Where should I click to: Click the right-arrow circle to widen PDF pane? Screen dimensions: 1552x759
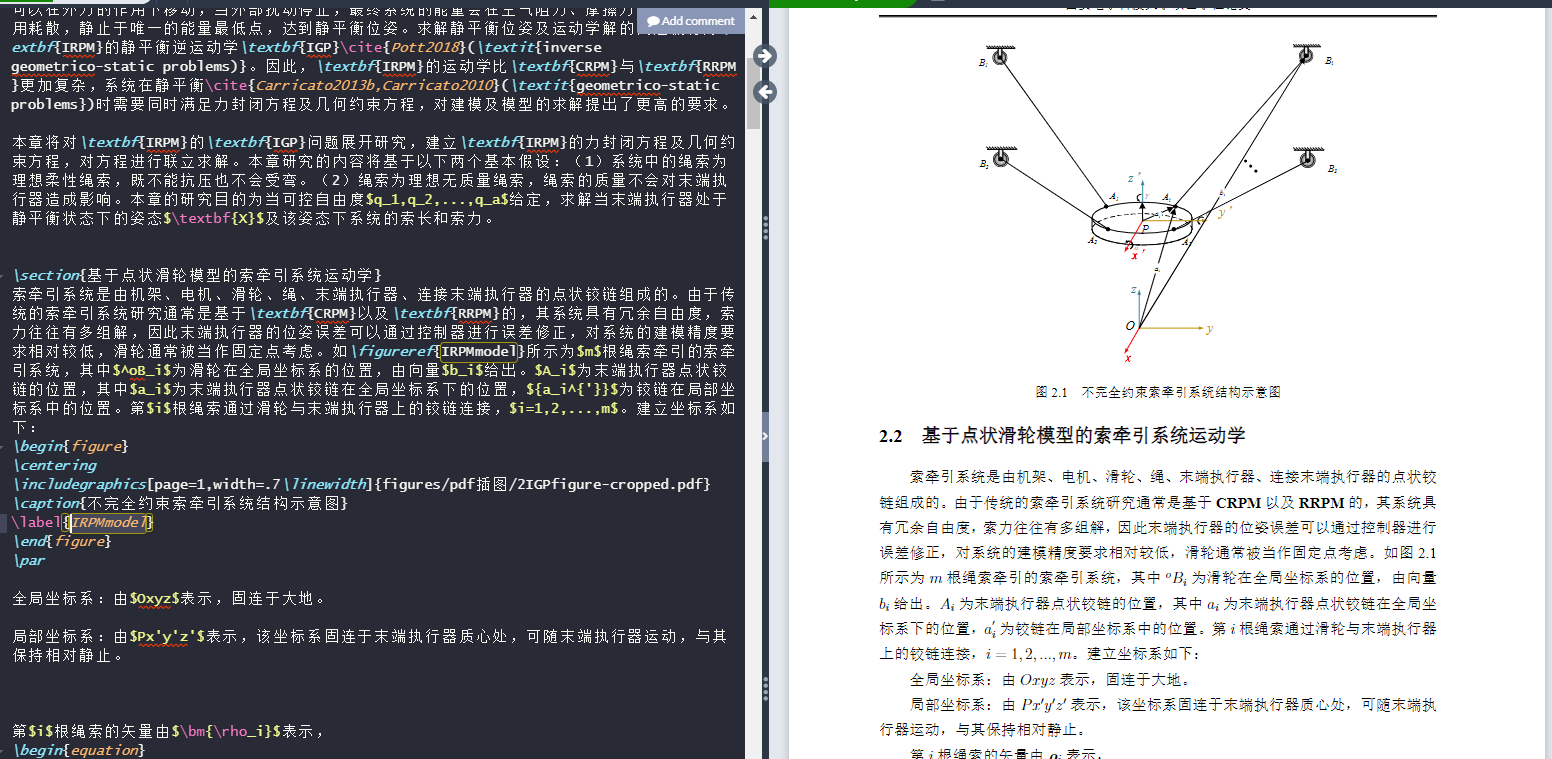(x=763, y=56)
